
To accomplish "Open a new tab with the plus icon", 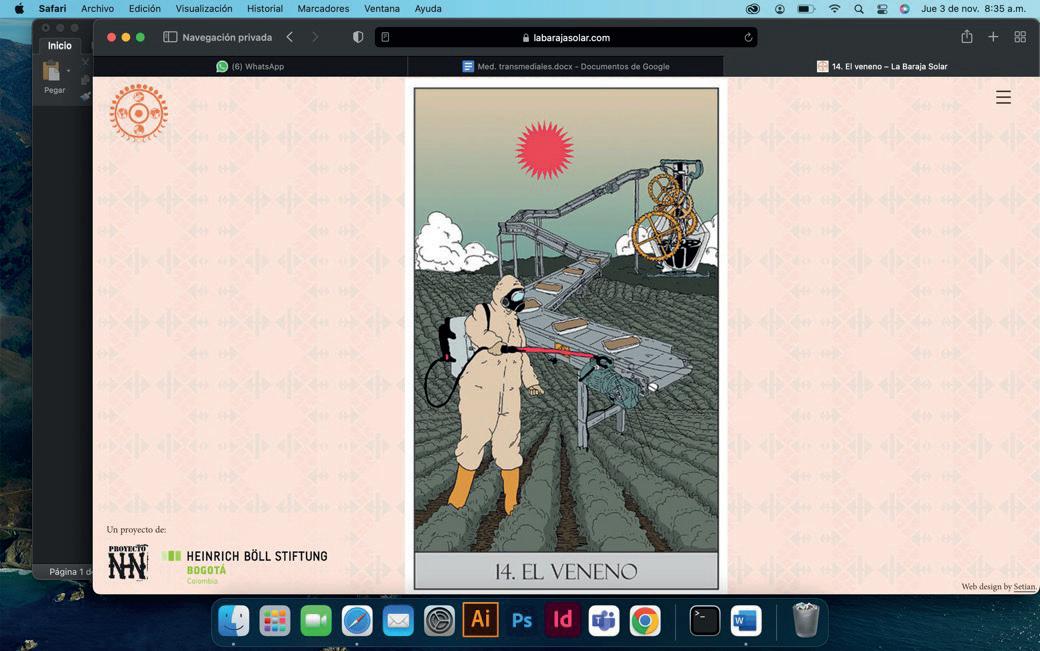I will click(x=993, y=37).
